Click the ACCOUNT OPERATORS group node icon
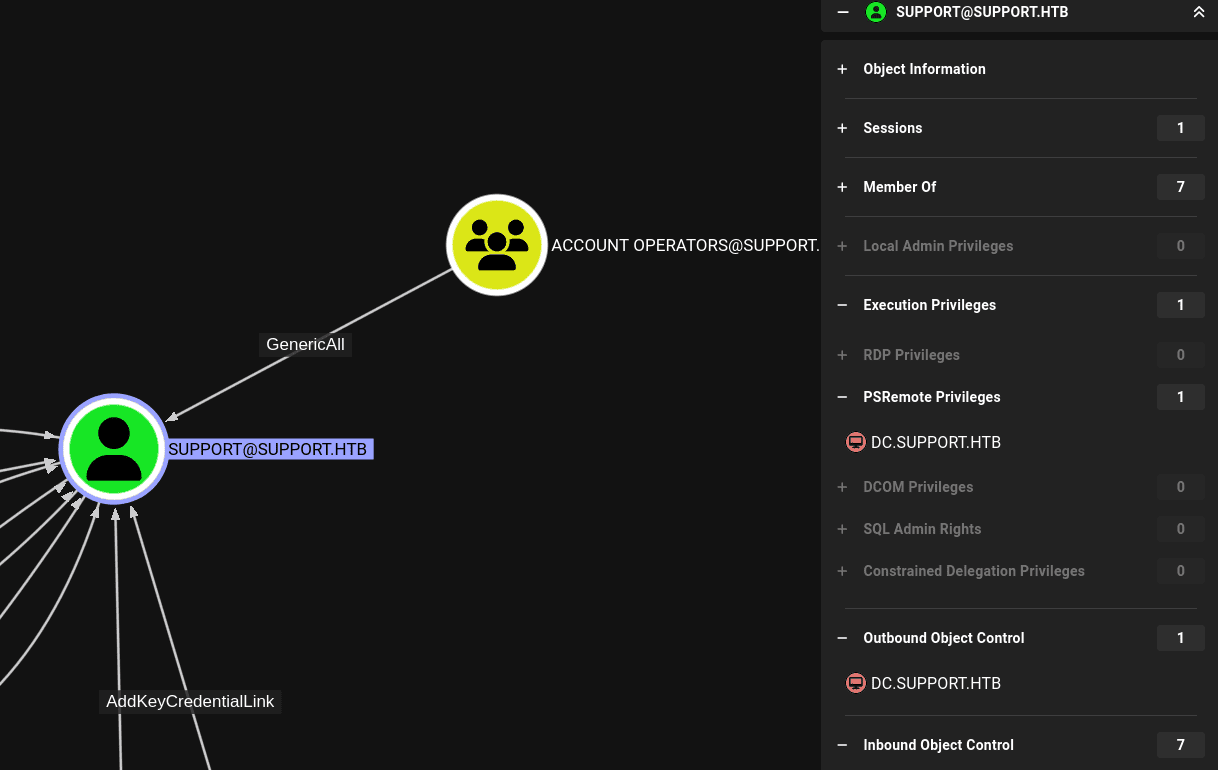Image resolution: width=1218 pixels, height=770 pixels. 496,245
